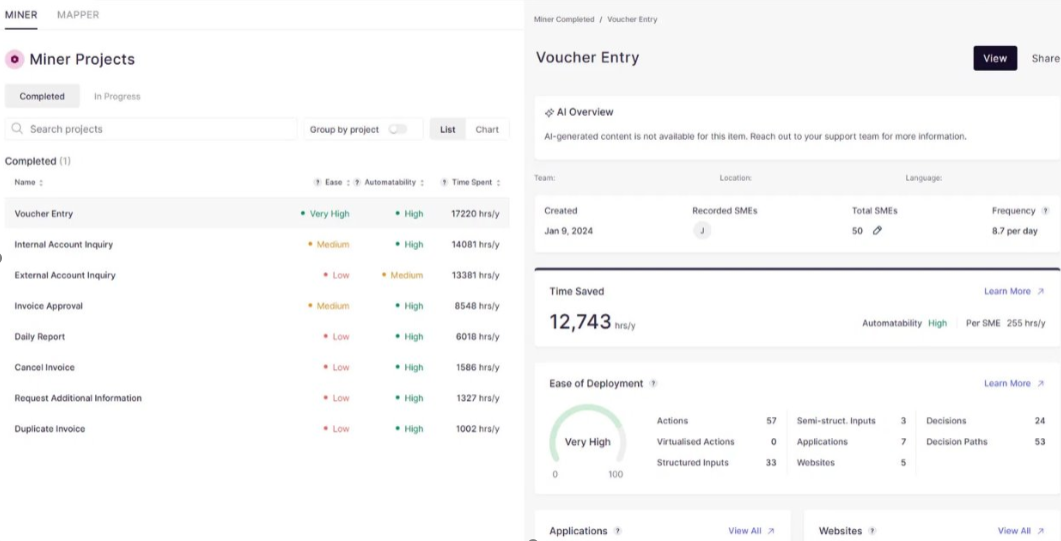1061x541 pixels.
Task: Sort by Automatability column arrow
Action: tap(422, 183)
